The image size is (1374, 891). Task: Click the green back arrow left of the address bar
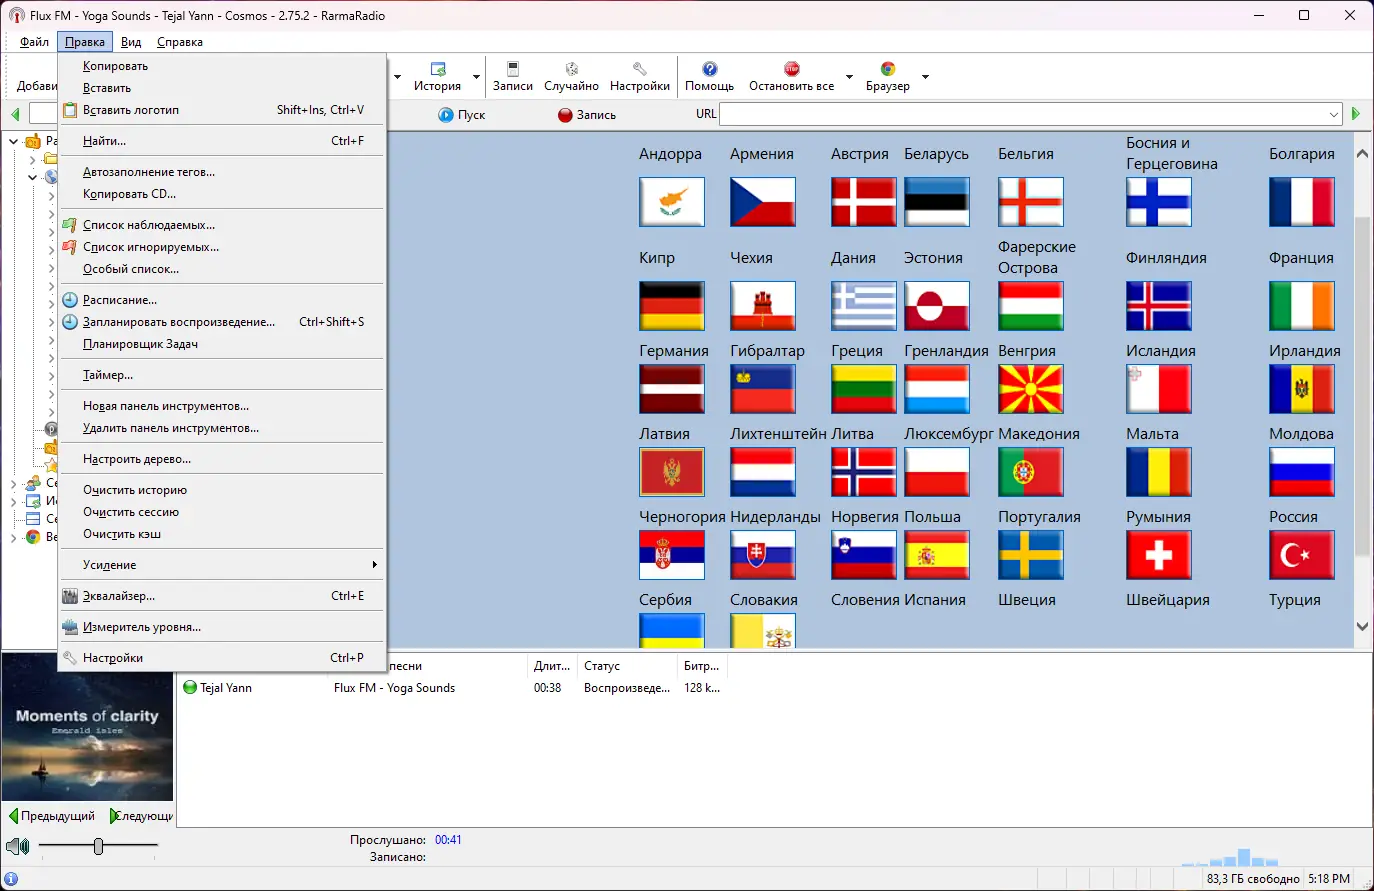[x=15, y=114]
